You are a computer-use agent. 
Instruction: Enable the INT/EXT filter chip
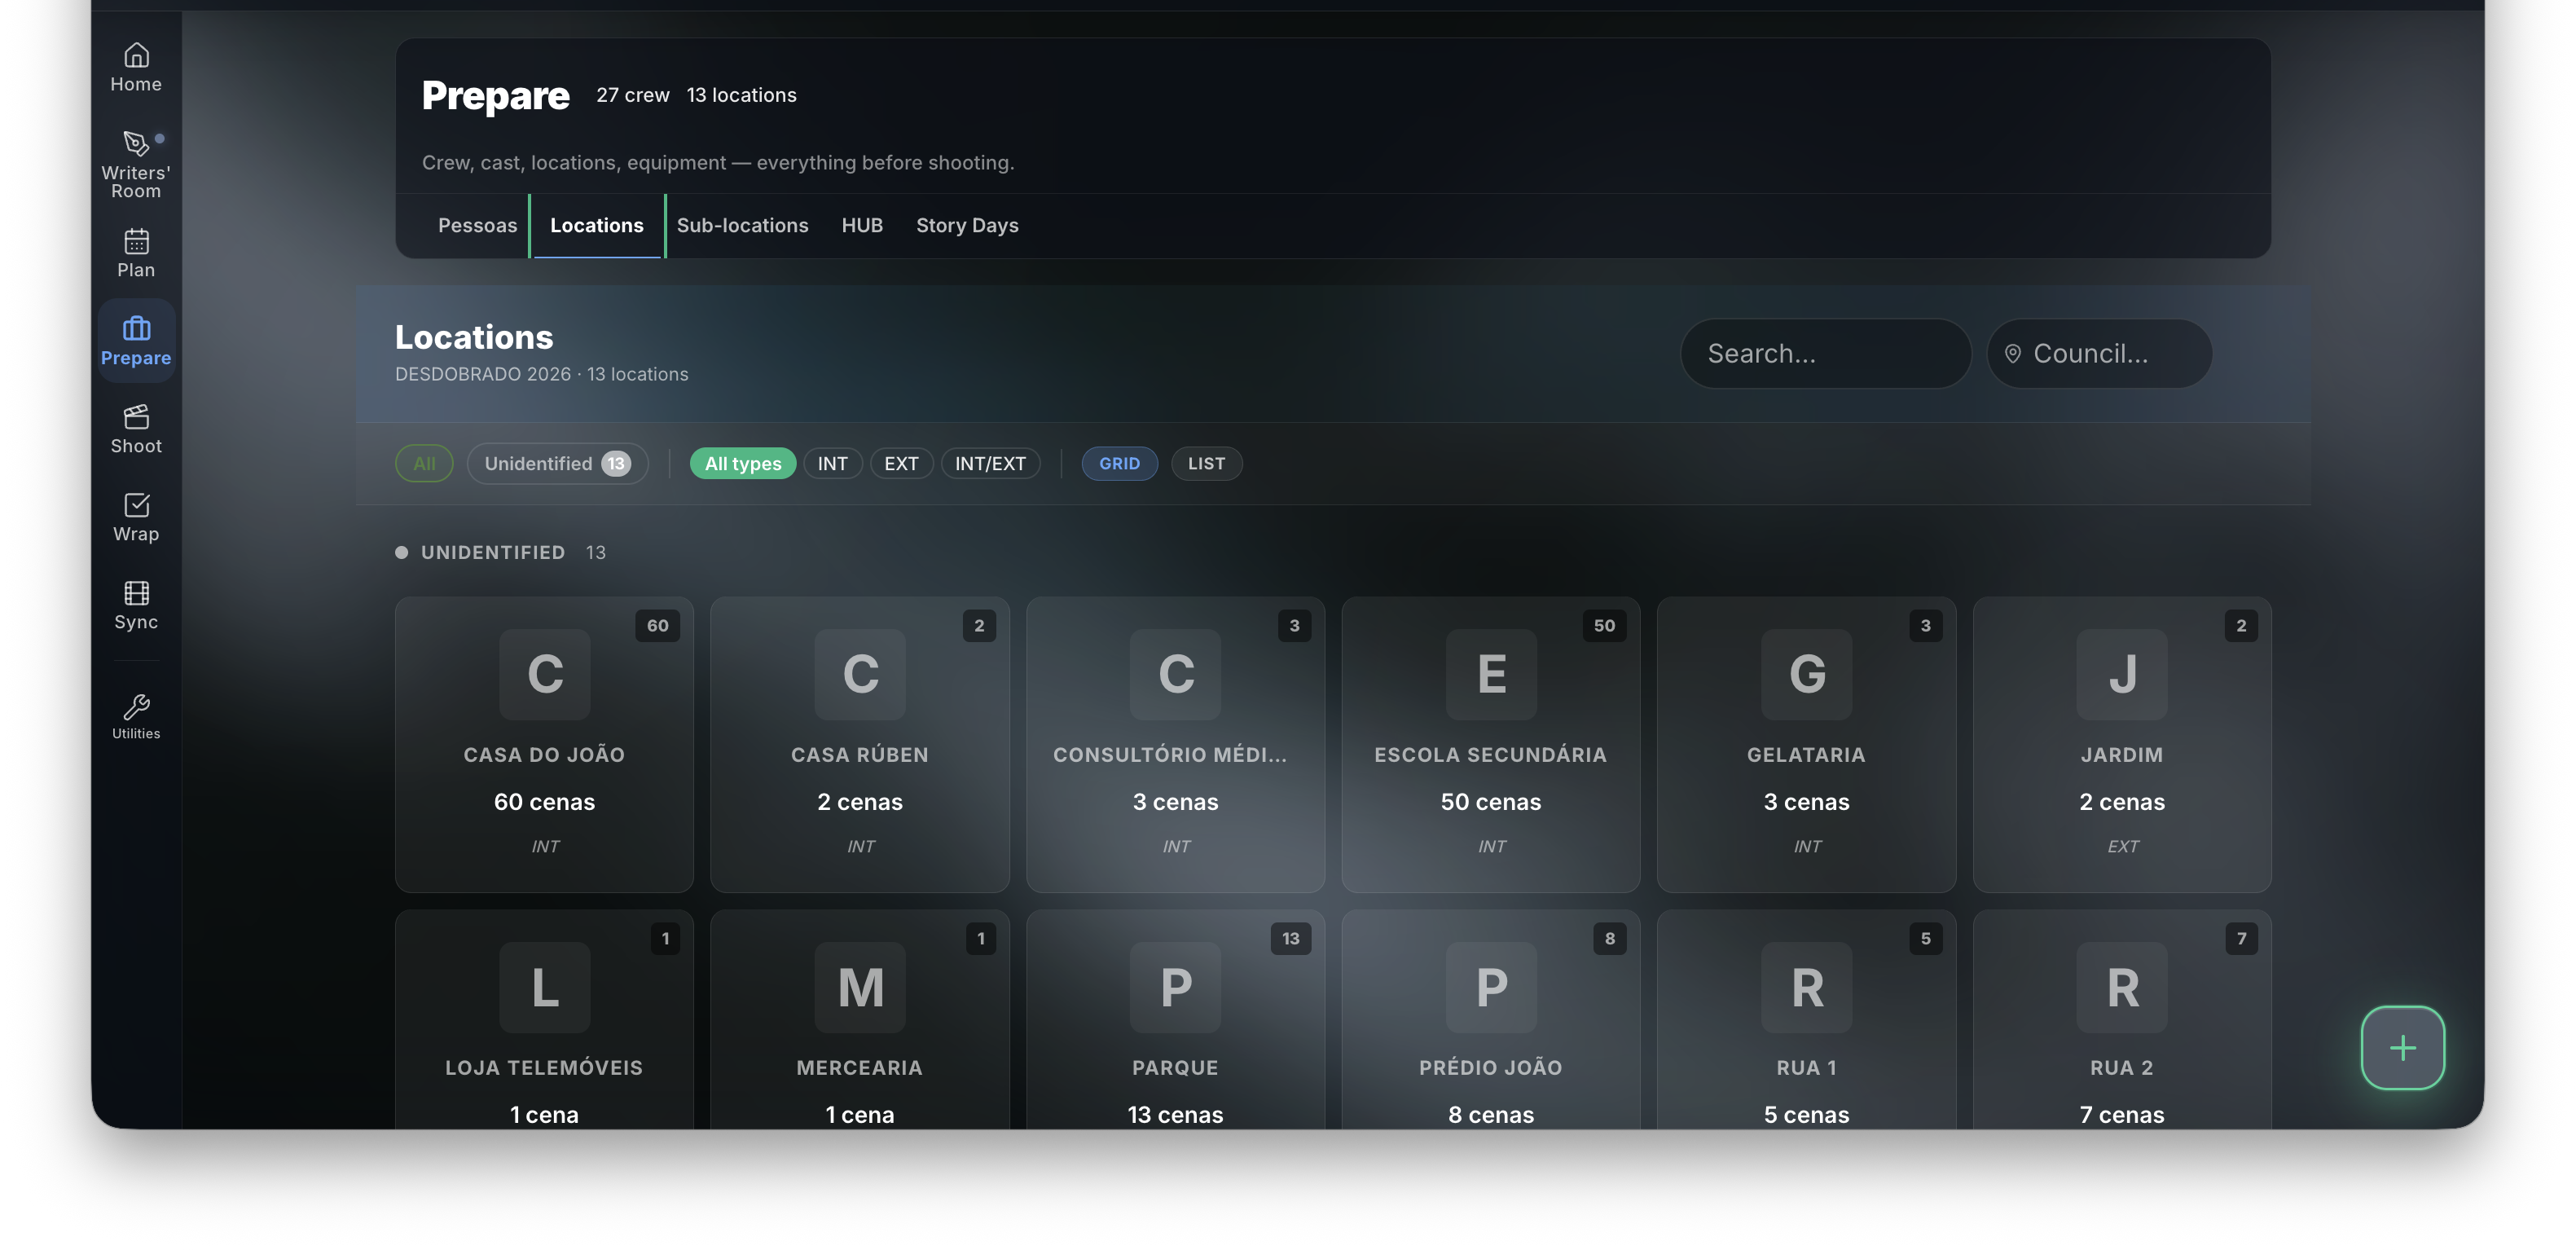tap(990, 463)
